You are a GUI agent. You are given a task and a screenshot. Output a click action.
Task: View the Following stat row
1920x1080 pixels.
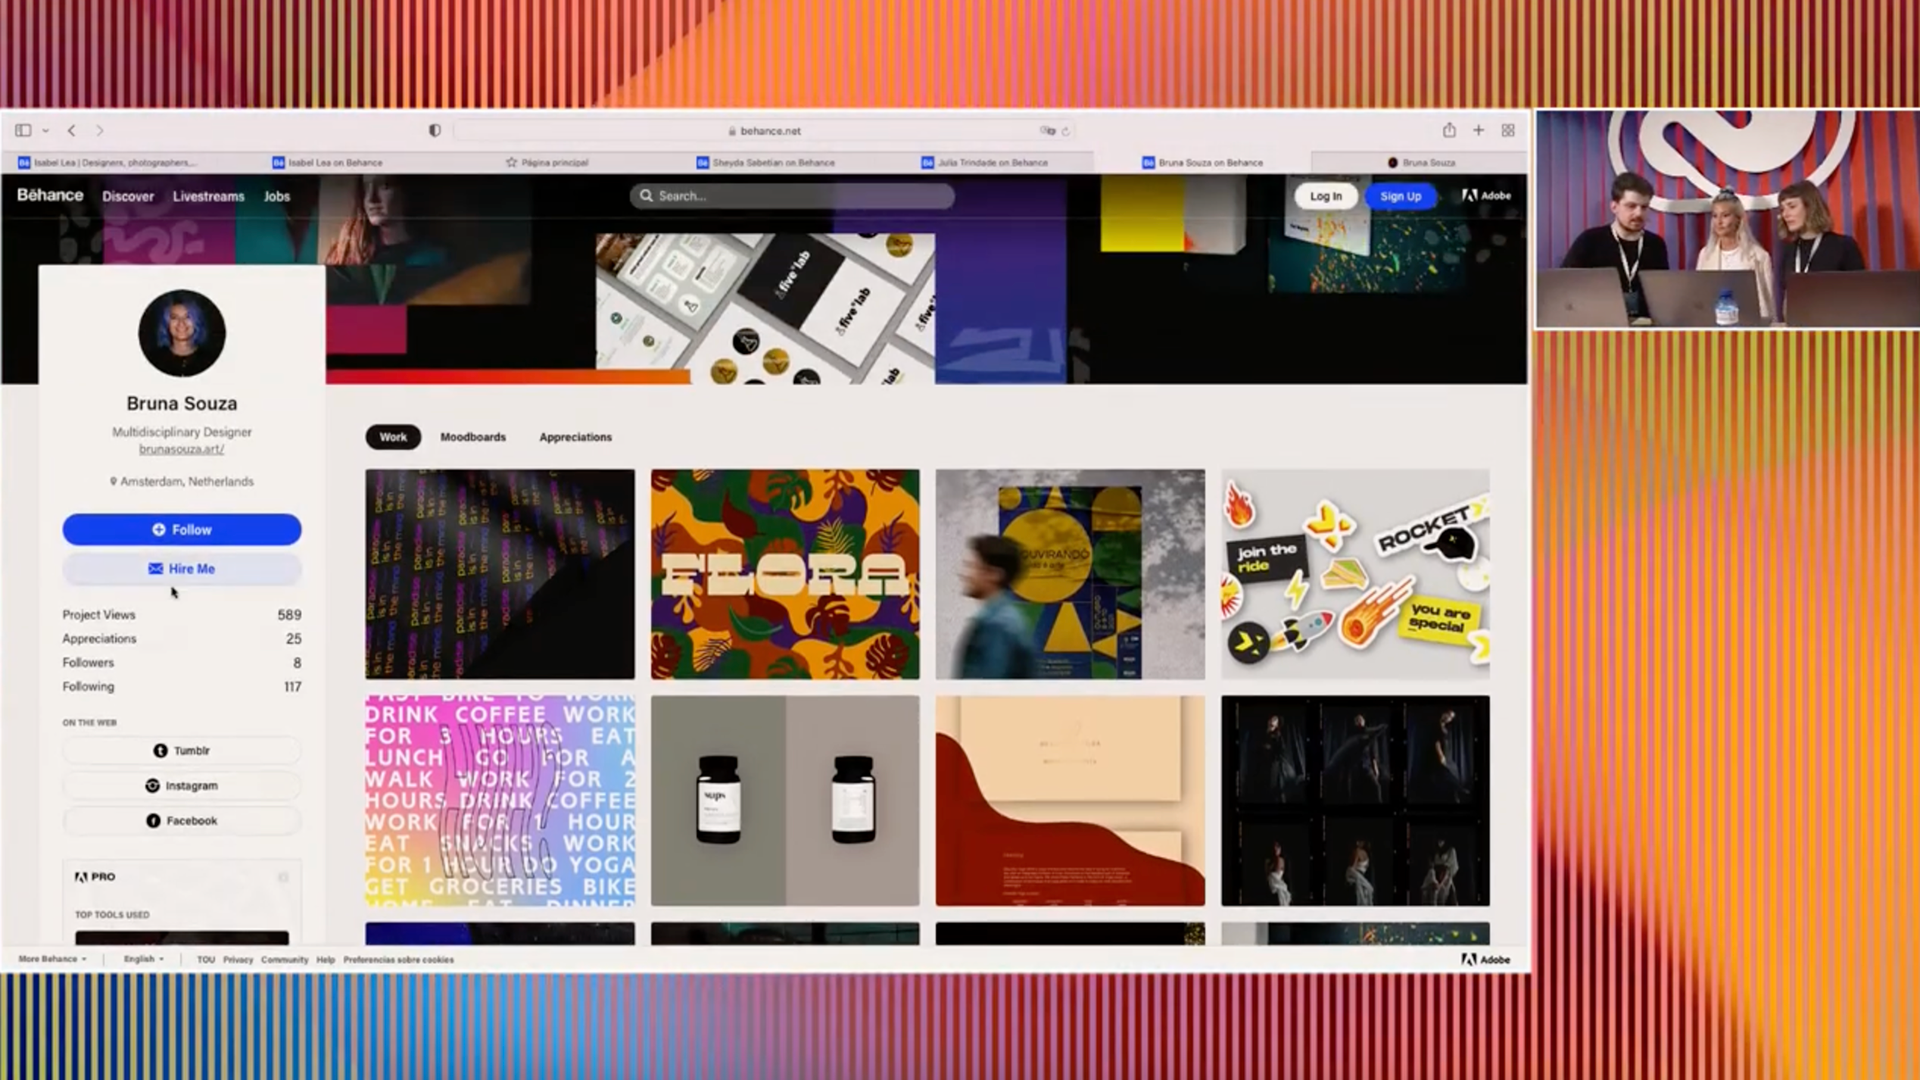pyautogui.click(x=182, y=687)
